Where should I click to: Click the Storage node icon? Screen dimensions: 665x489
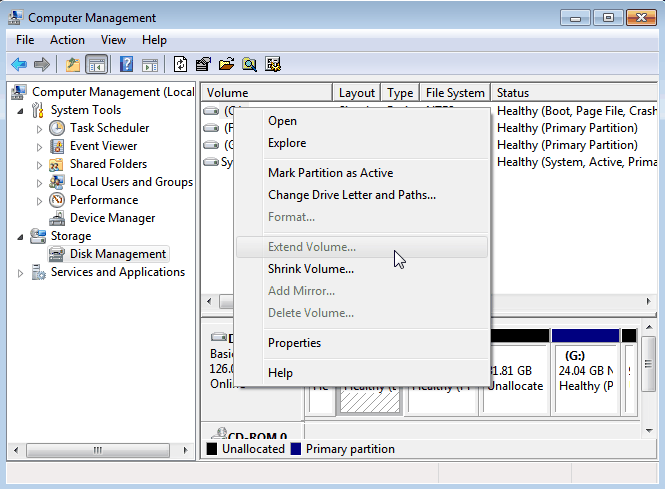[38, 236]
